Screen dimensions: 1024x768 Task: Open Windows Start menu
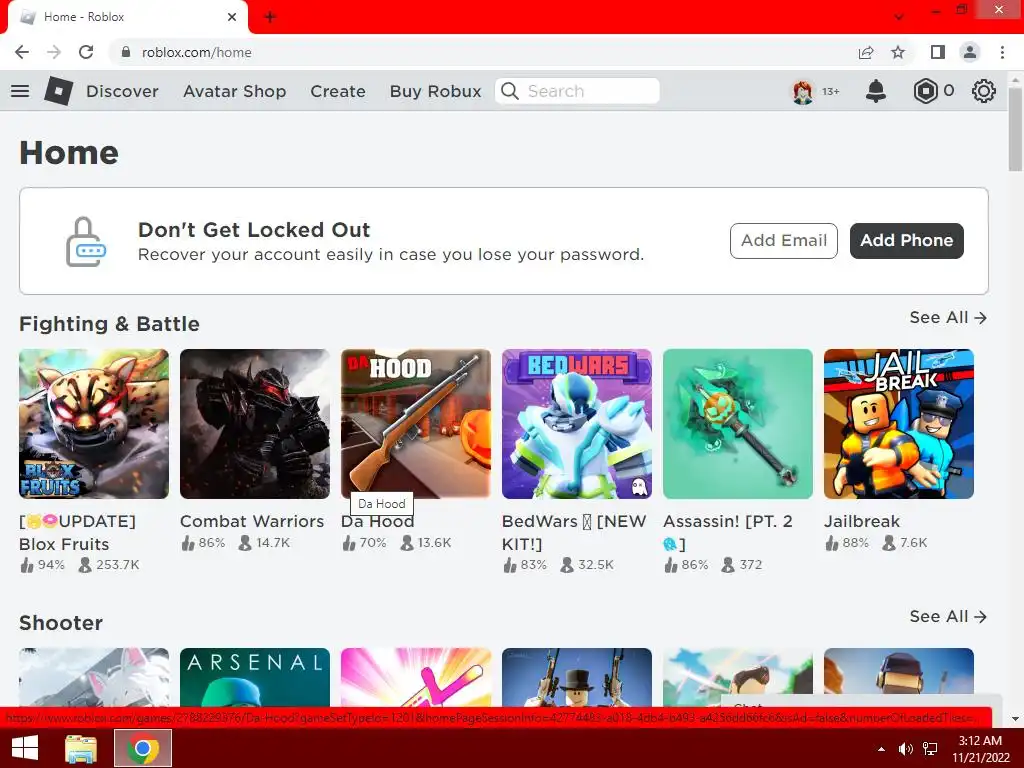point(25,748)
